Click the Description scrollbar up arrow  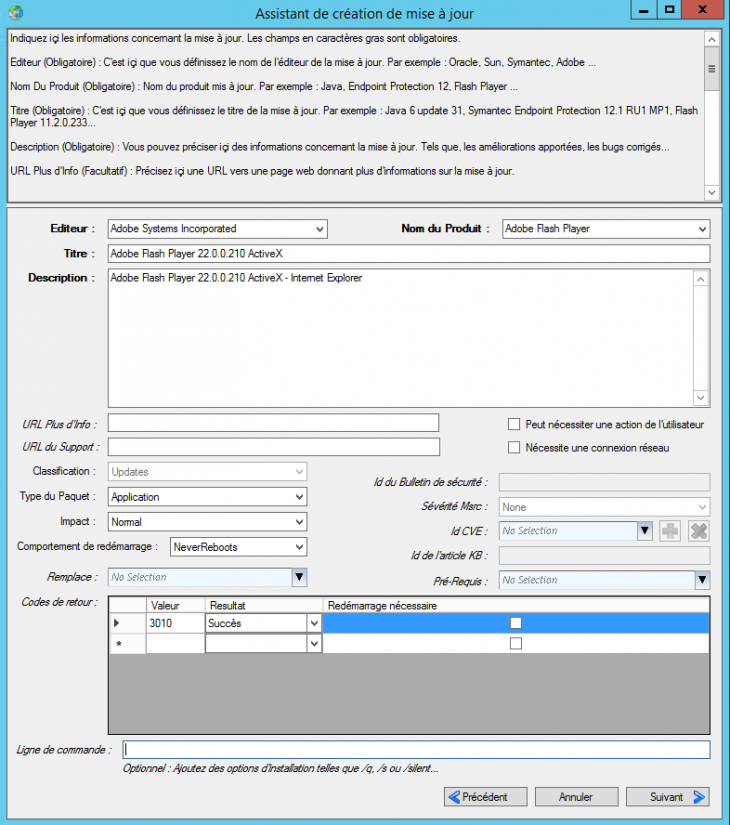pyautogui.click(x=701, y=279)
